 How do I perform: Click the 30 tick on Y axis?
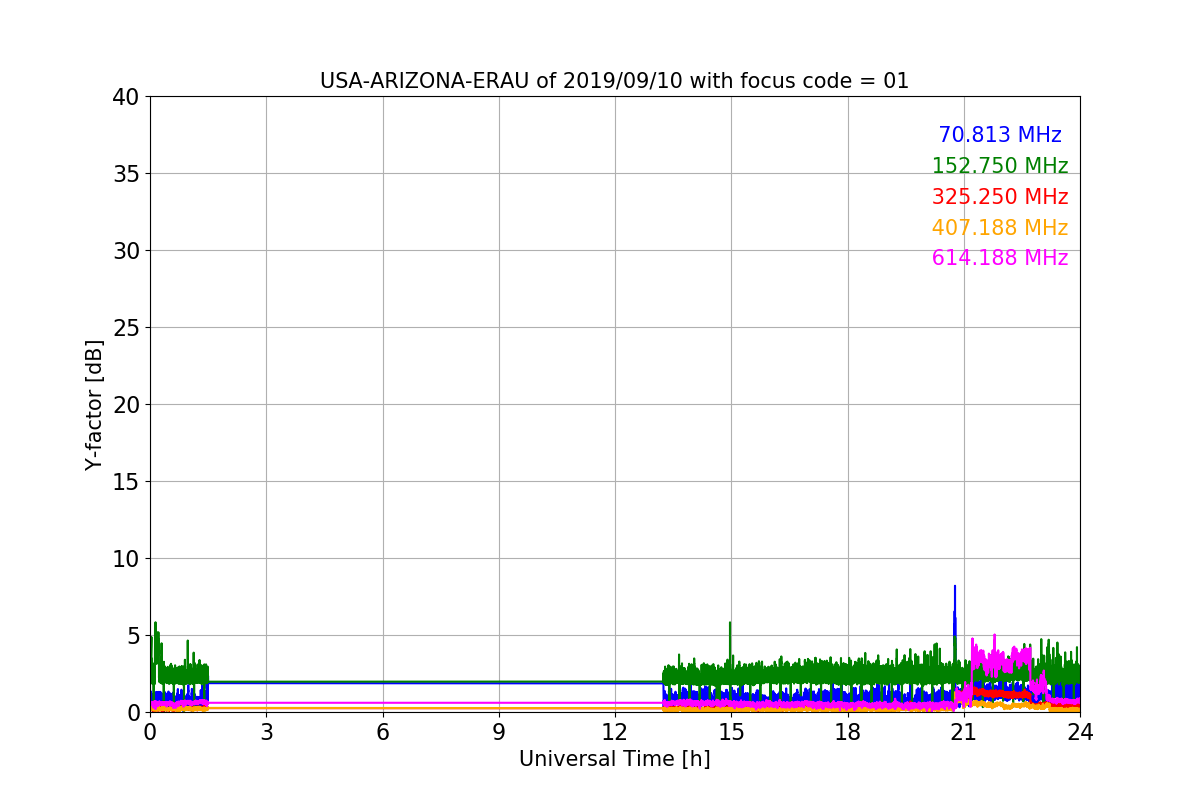coord(125,251)
